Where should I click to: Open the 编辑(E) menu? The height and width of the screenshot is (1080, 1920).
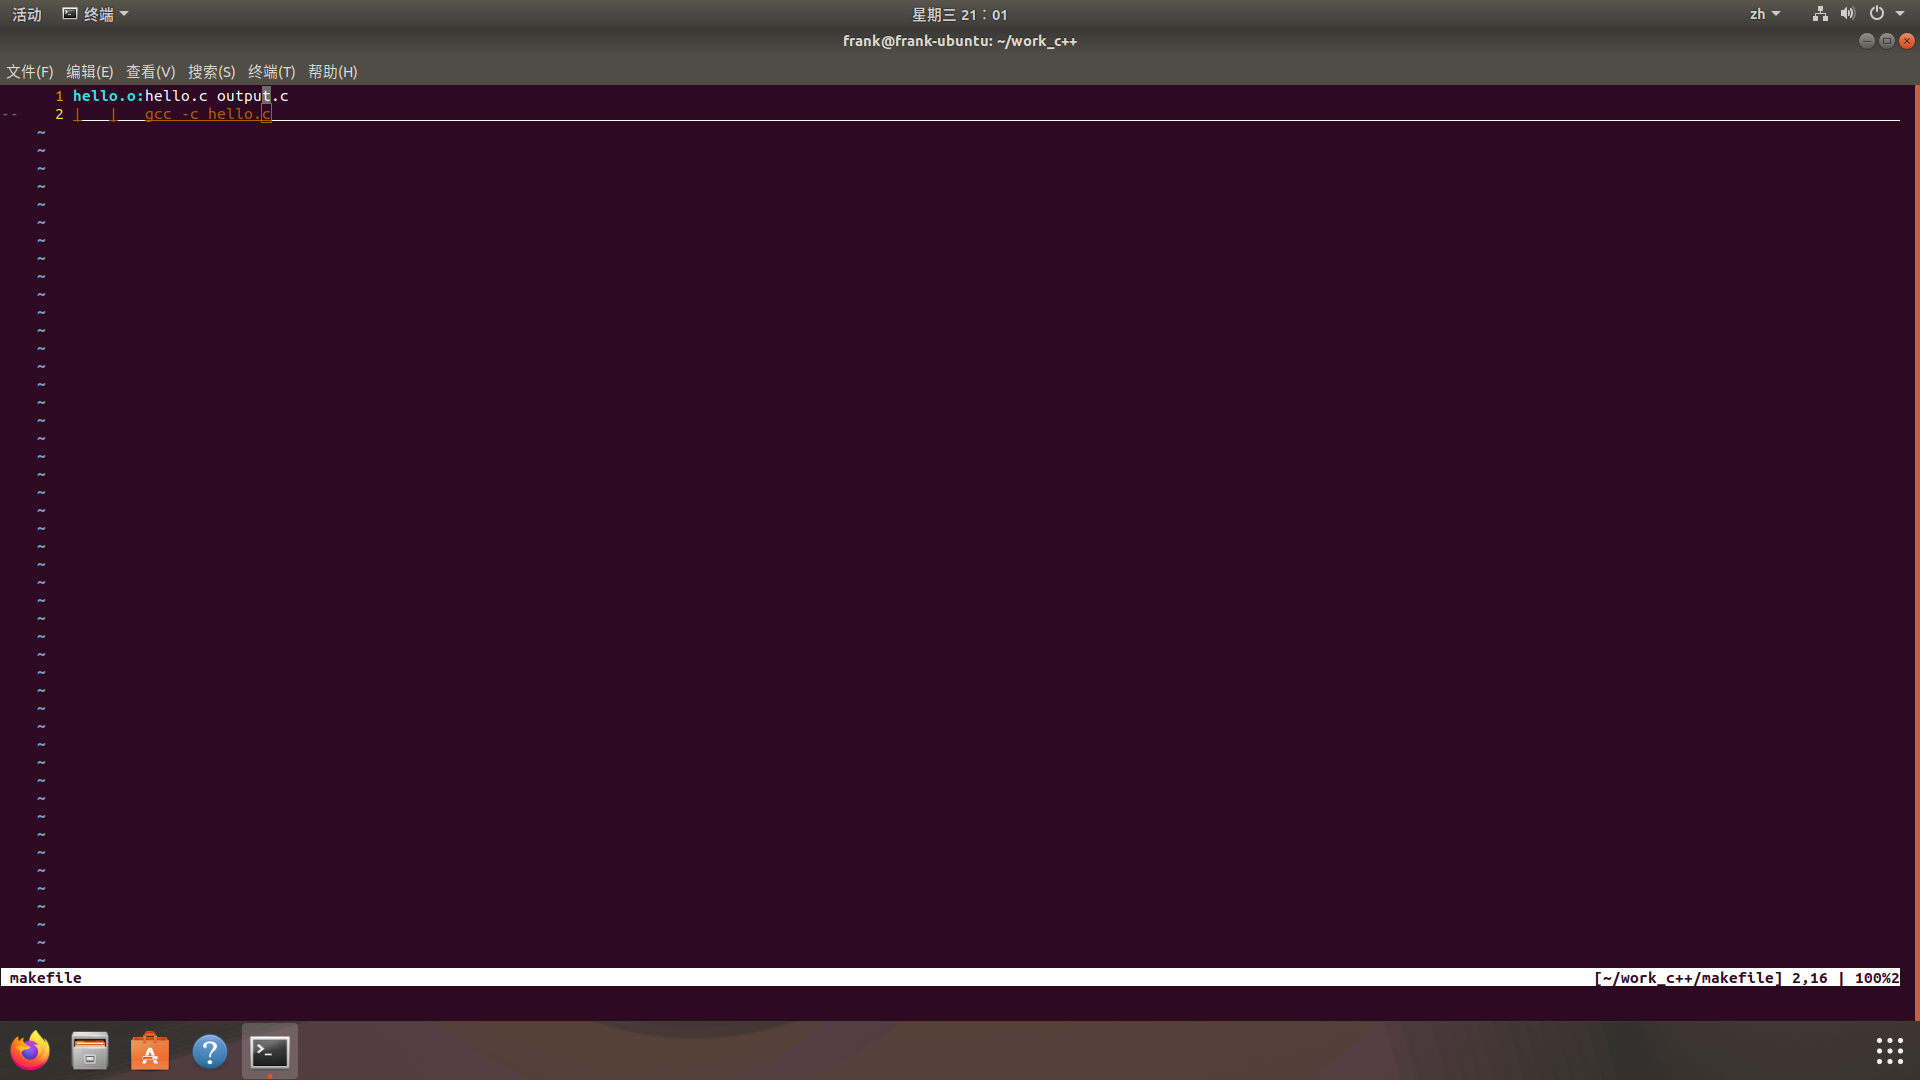(x=90, y=72)
